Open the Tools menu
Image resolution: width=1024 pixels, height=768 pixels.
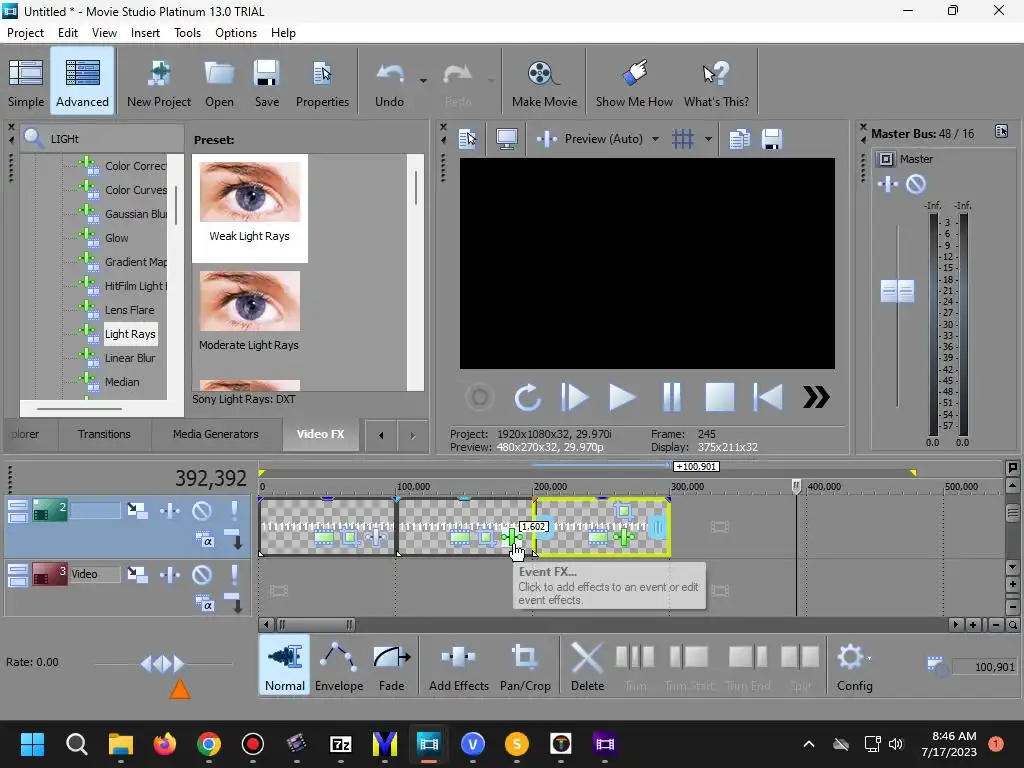click(187, 33)
